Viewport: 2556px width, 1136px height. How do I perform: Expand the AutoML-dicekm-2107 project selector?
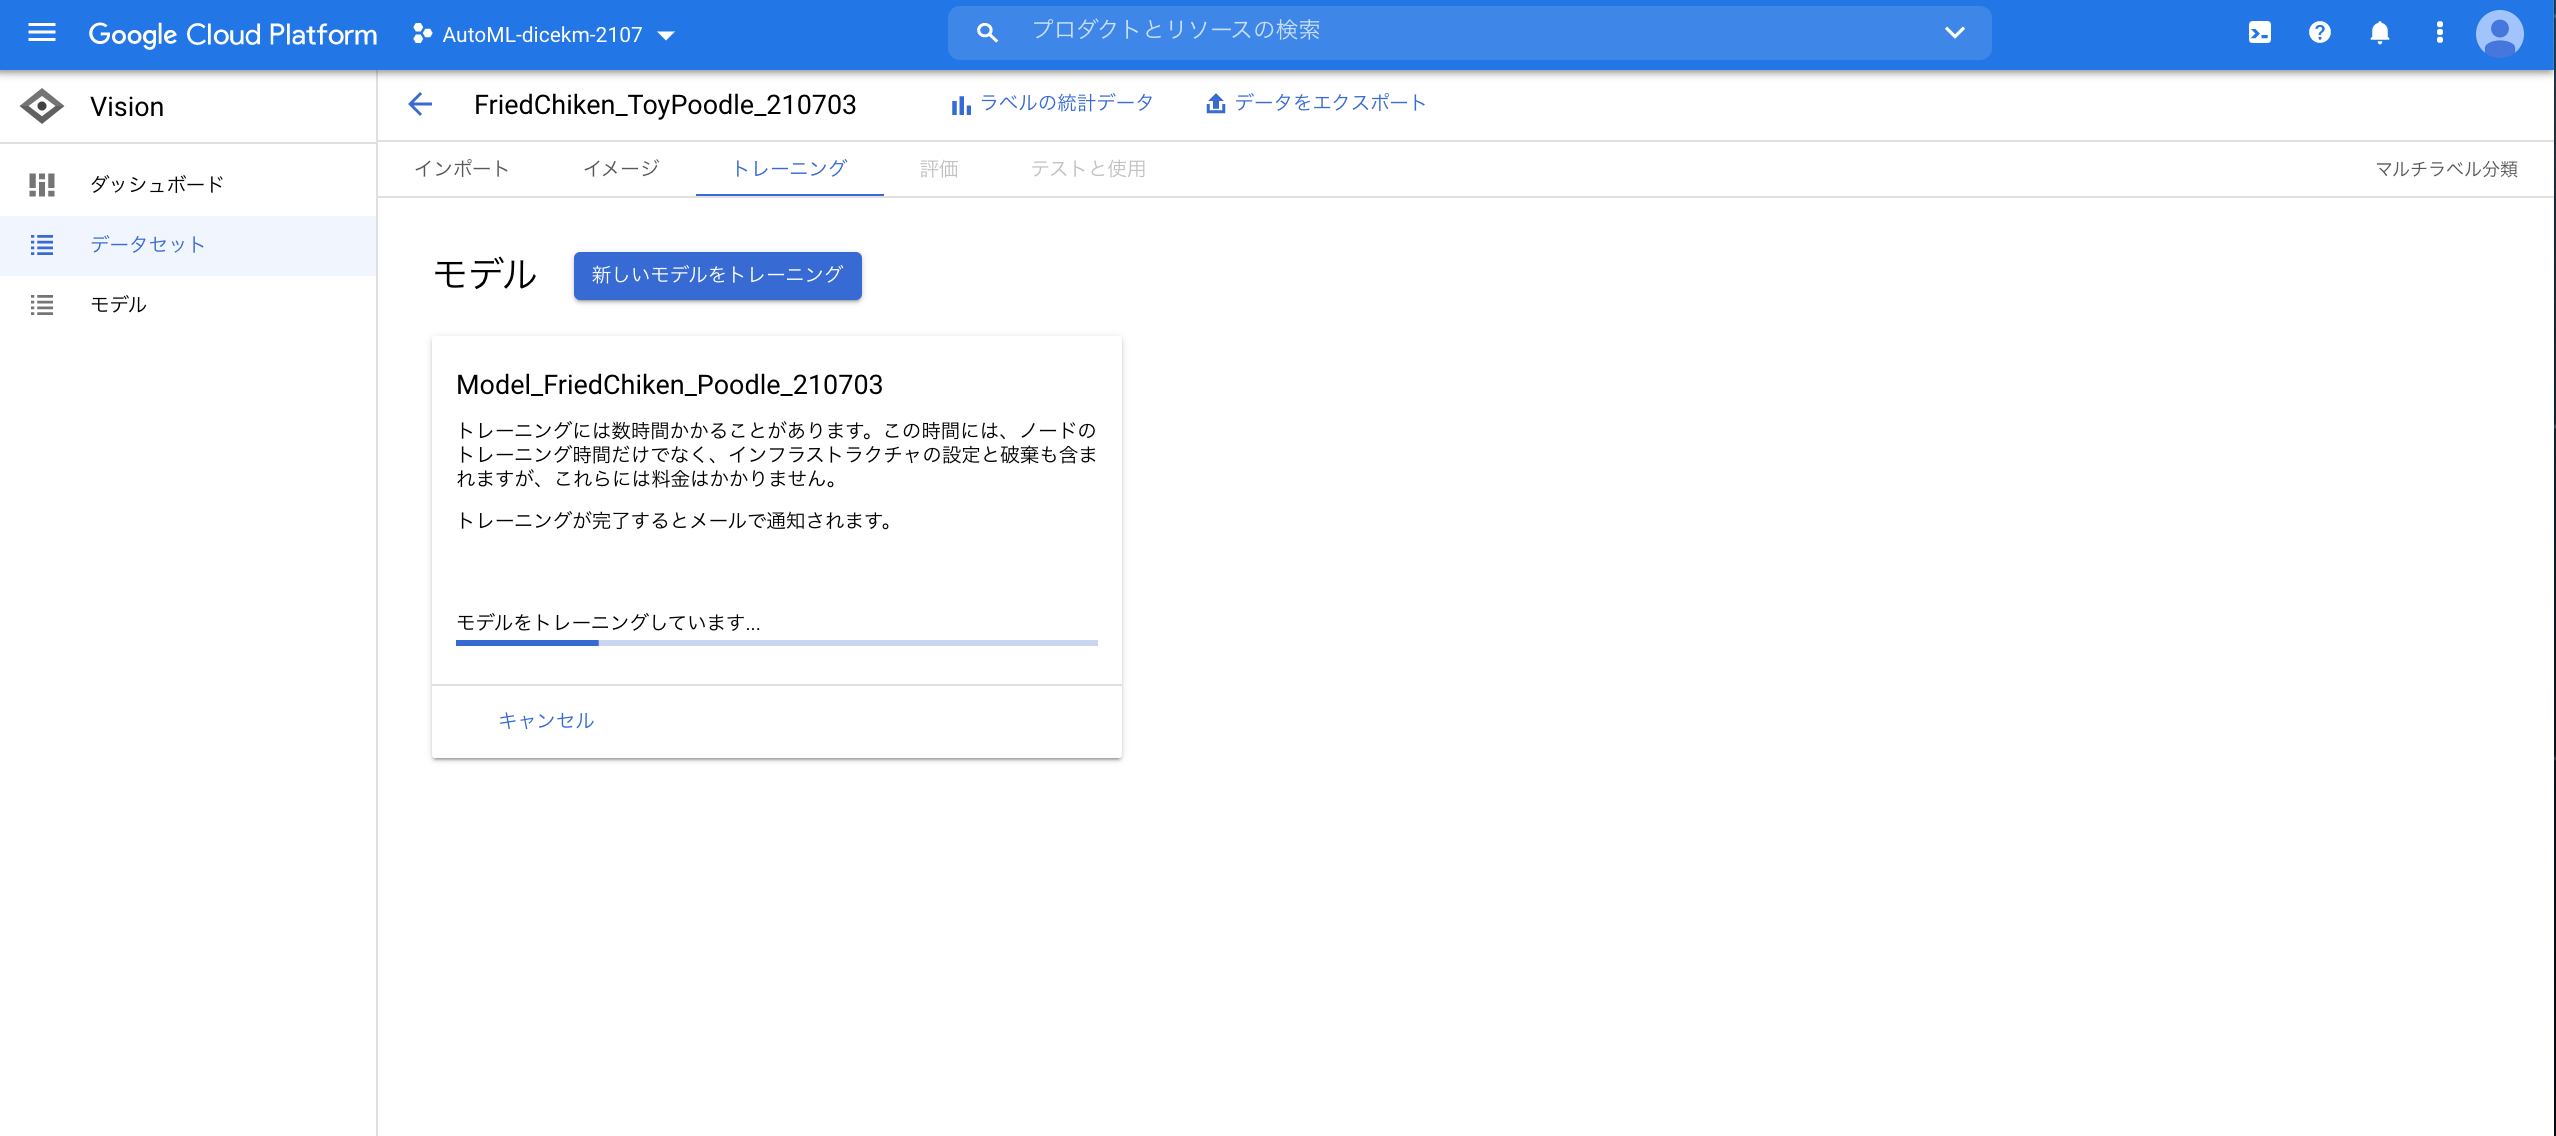coord(545,35)
